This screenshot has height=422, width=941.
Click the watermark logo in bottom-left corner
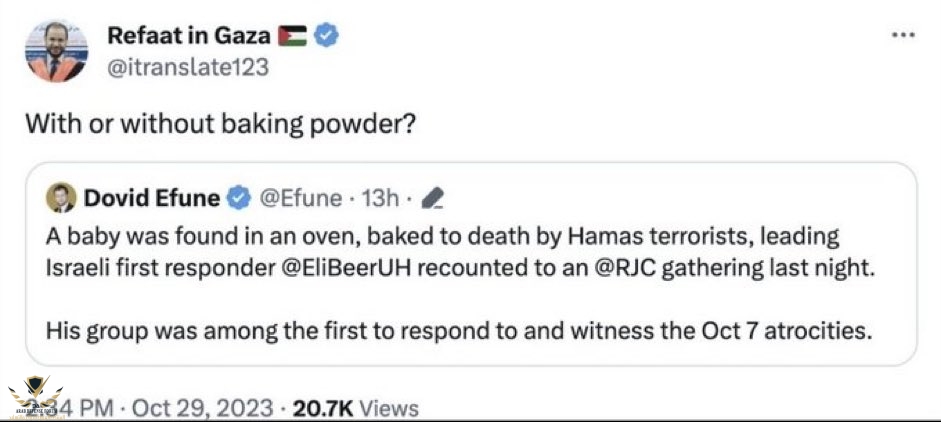[x=28, y=398]
